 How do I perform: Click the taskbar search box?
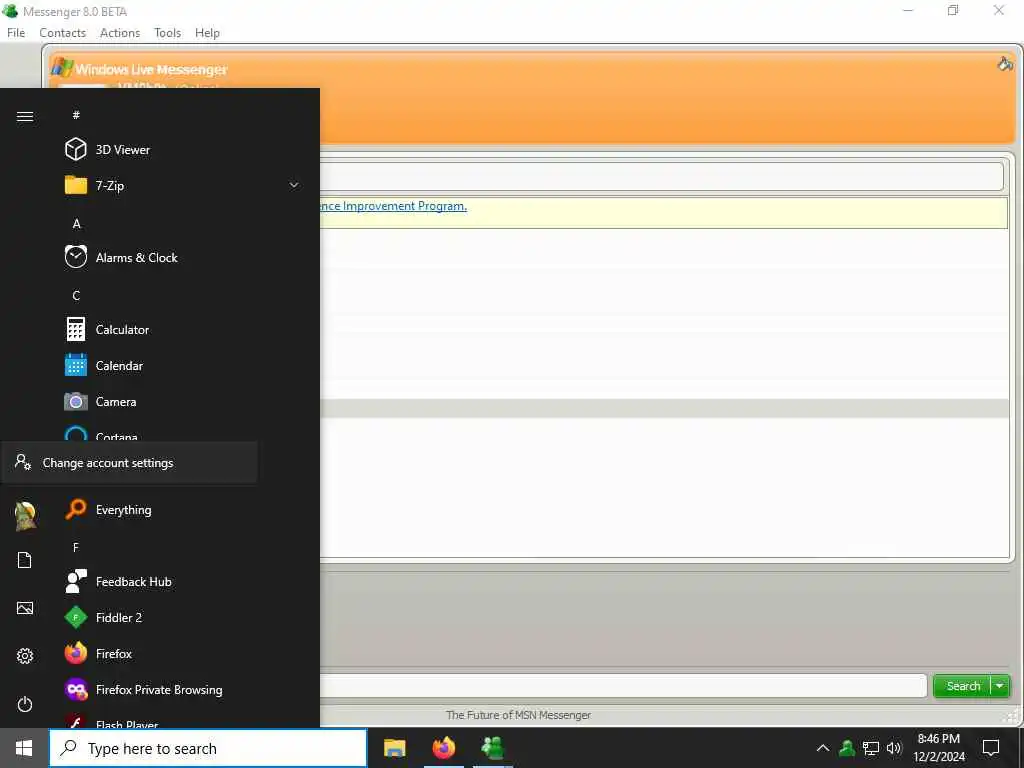point(208,748)
